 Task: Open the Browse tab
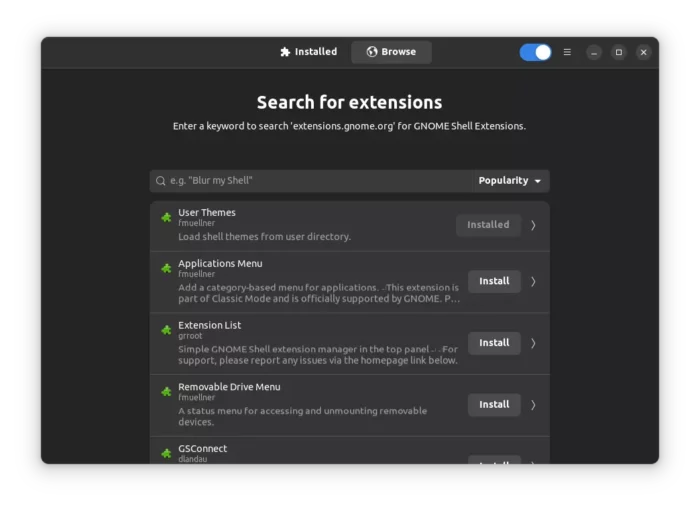(392, 52)
